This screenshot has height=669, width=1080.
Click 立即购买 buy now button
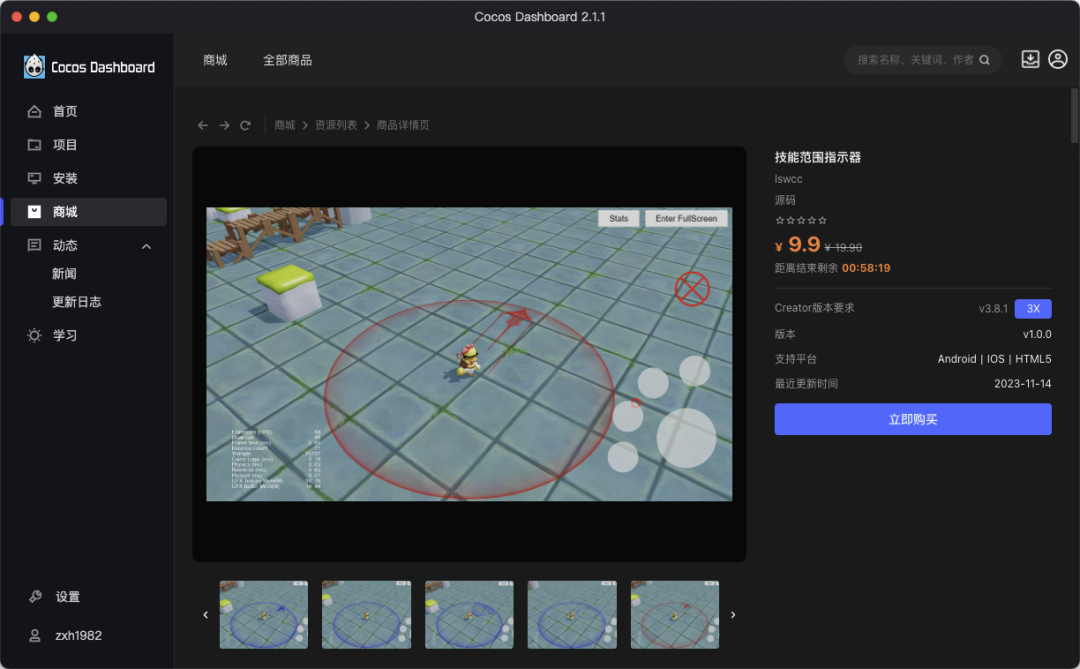(x=913, y=419)
